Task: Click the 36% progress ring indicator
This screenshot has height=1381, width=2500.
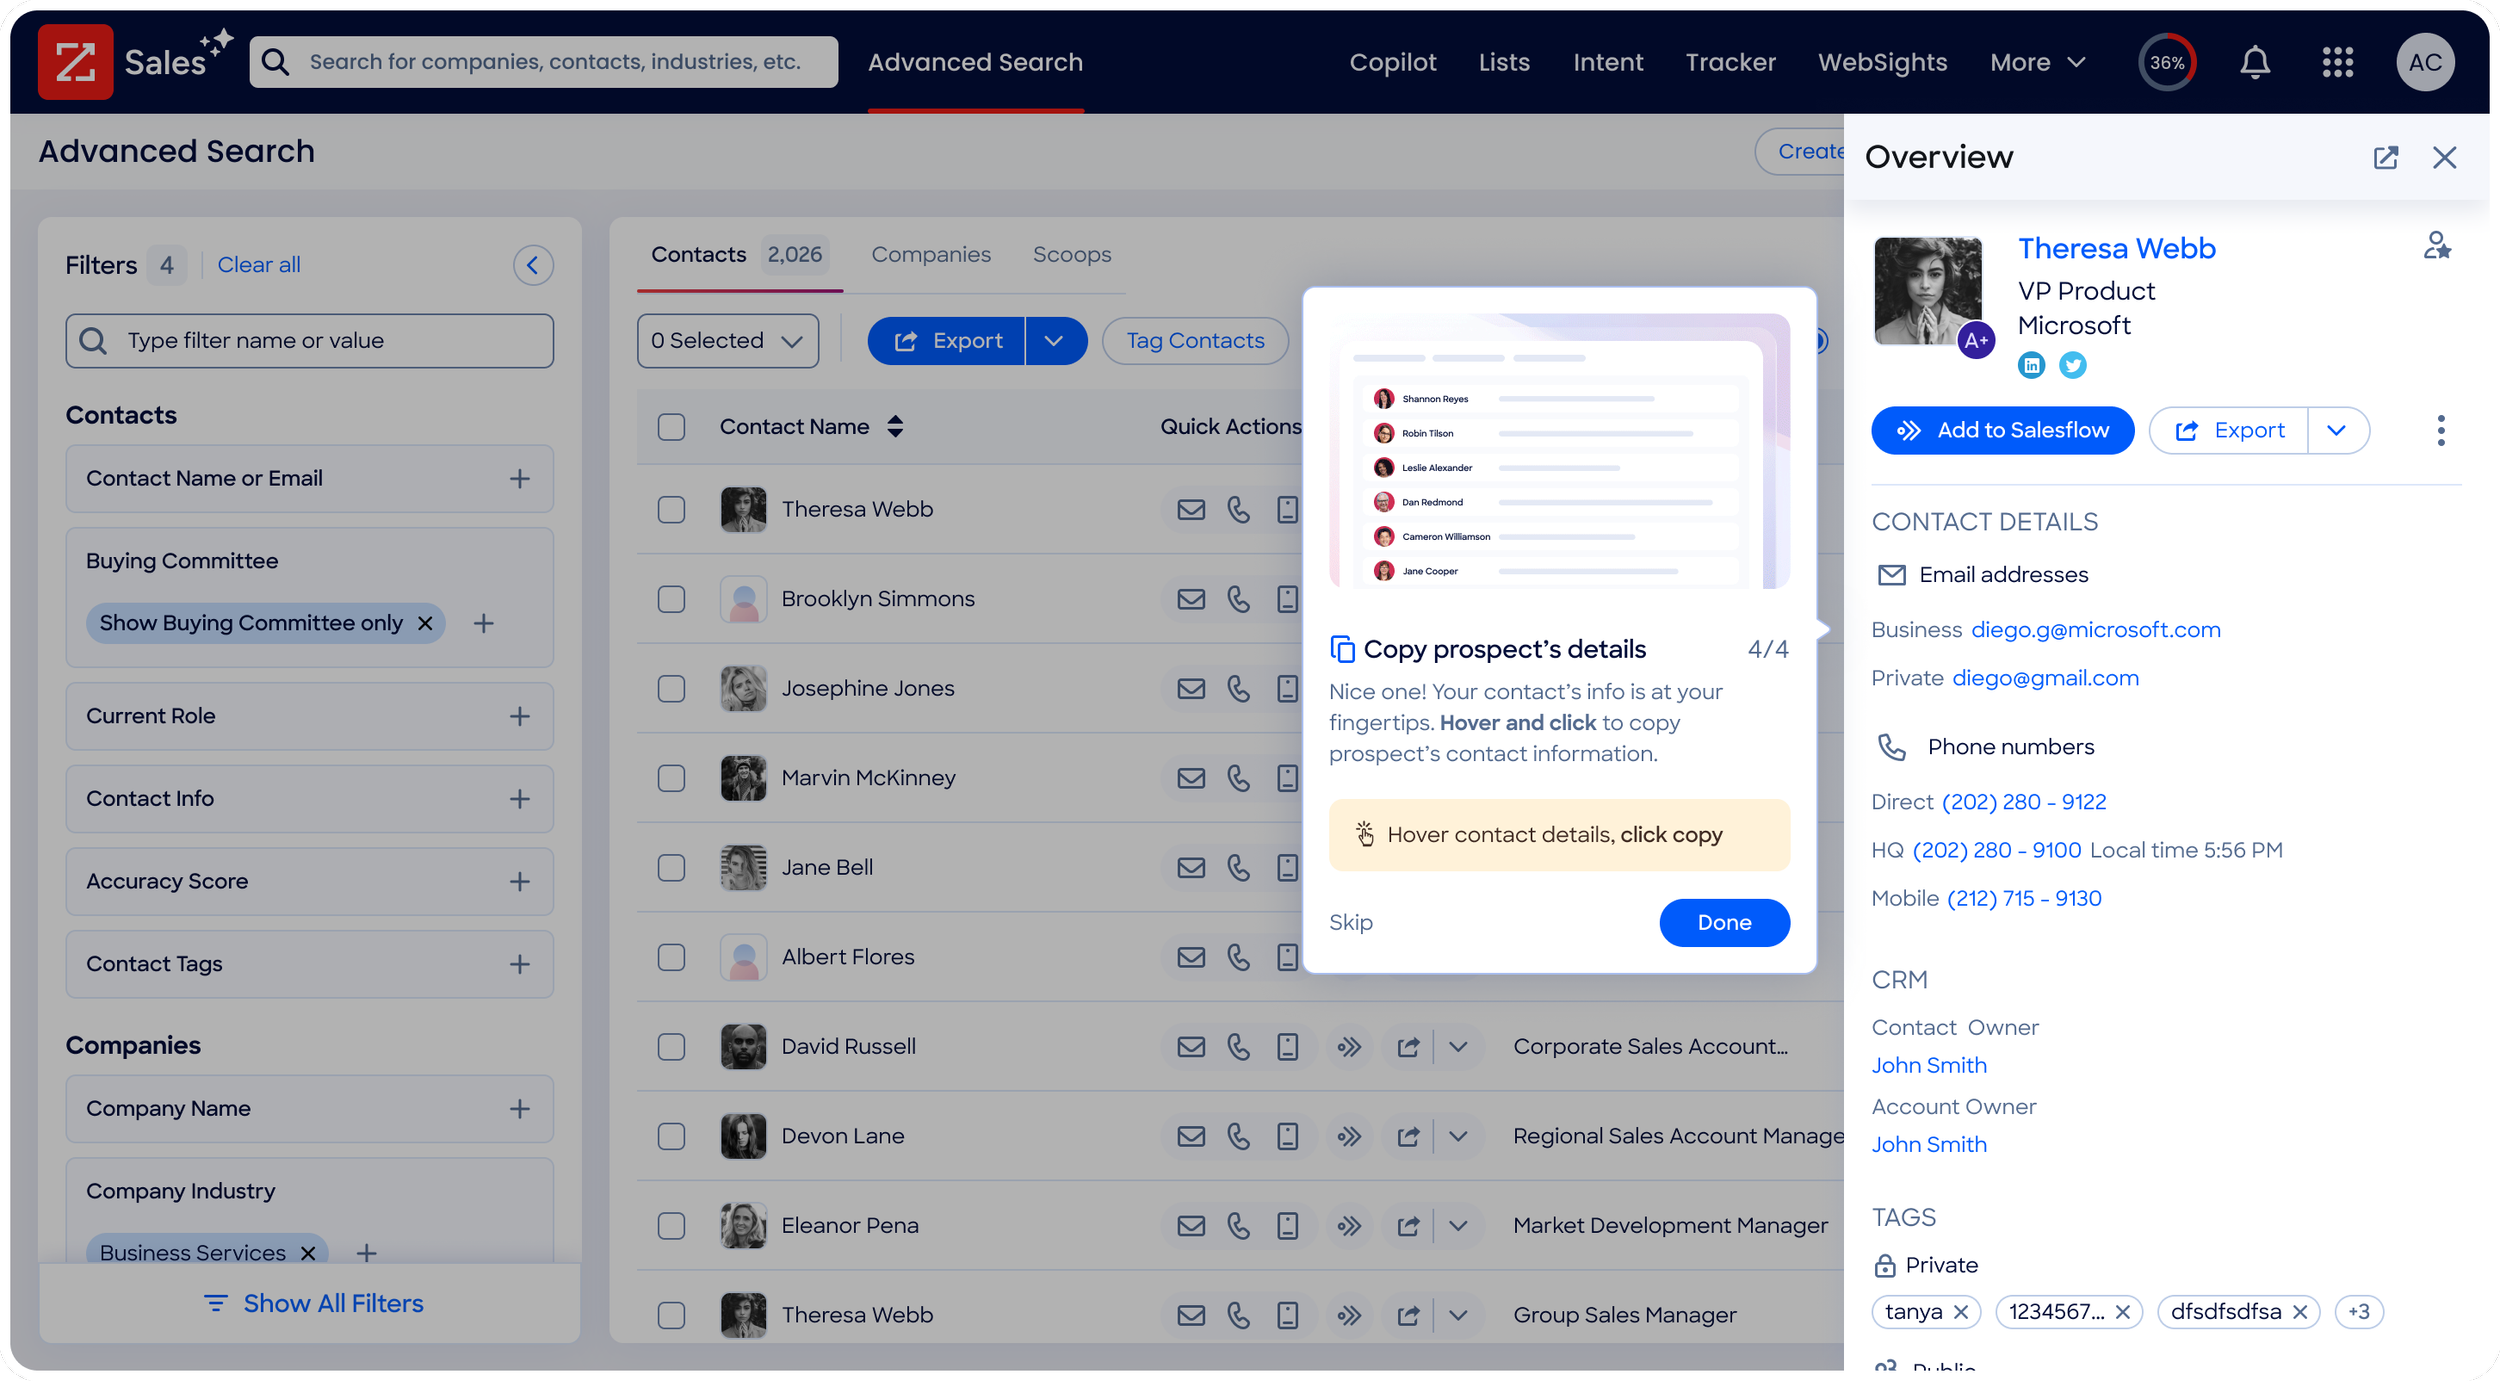Action: click(x=2166, y=62)
